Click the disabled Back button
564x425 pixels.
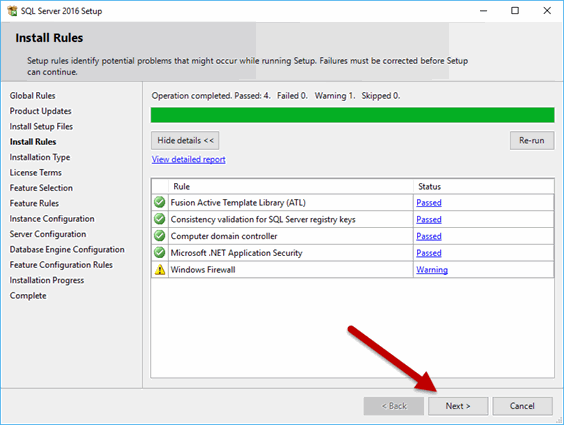pyautogui.click(x=394, y=406)
